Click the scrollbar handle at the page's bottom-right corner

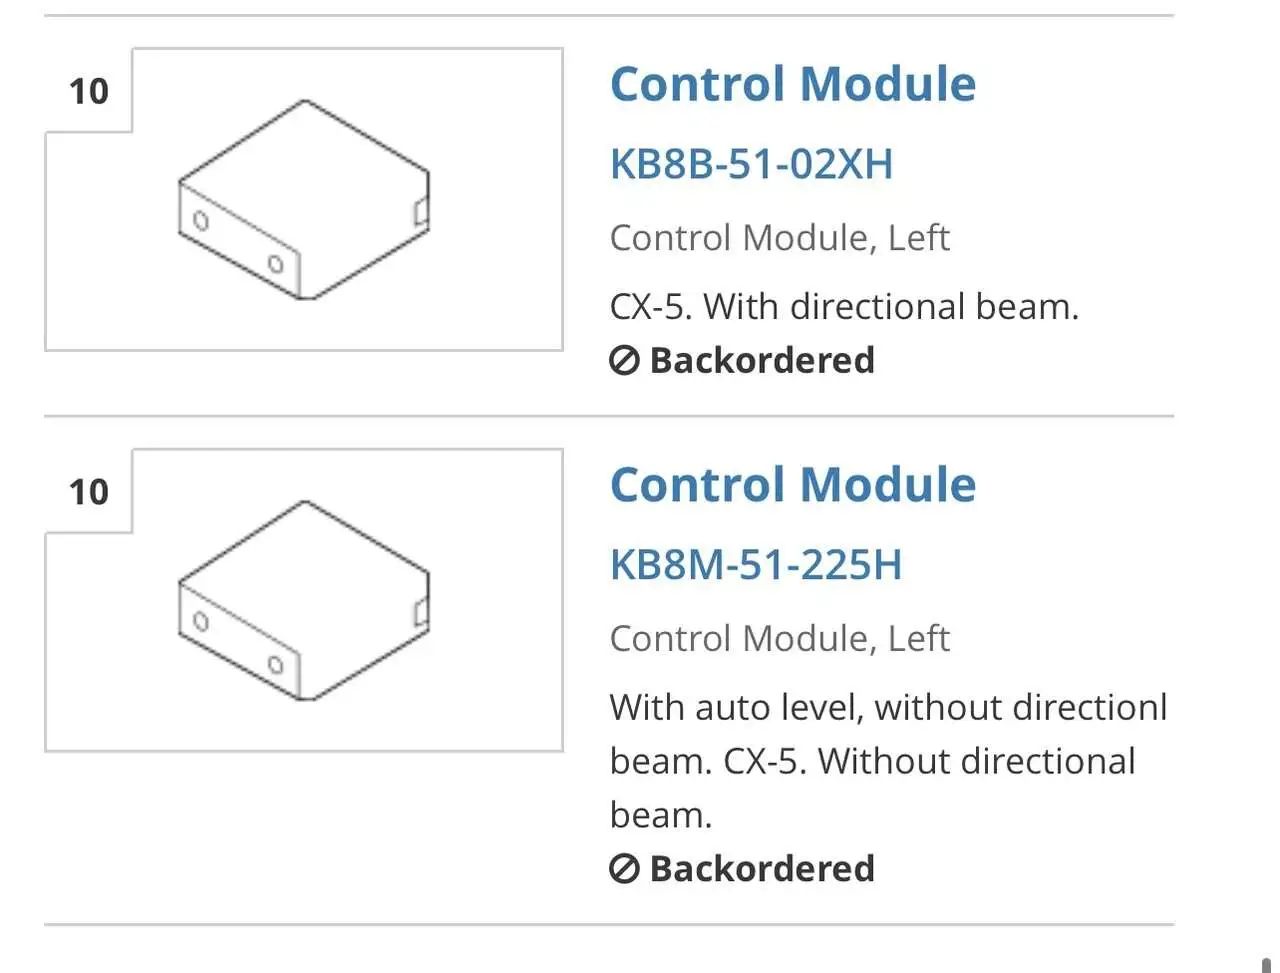(x=1267, y=965)
